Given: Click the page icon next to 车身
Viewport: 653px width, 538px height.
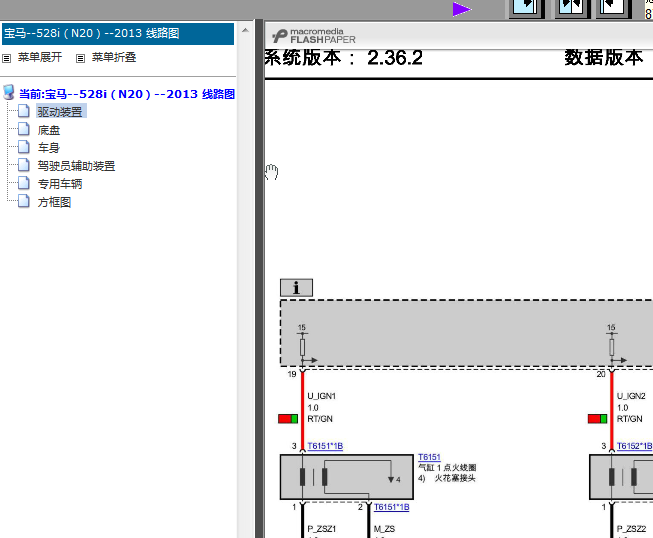Looking at the screenshot, I should coord(24,147).
